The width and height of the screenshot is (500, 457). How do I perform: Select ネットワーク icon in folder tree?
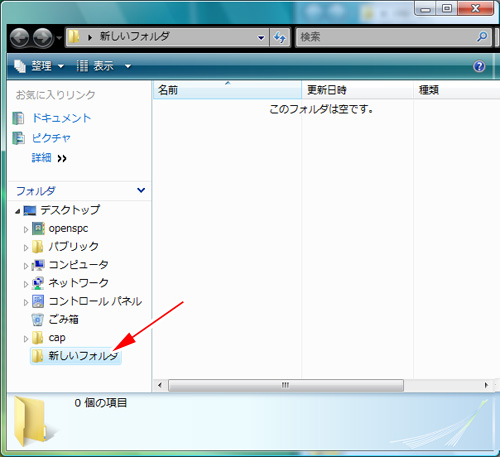[38, 283]
